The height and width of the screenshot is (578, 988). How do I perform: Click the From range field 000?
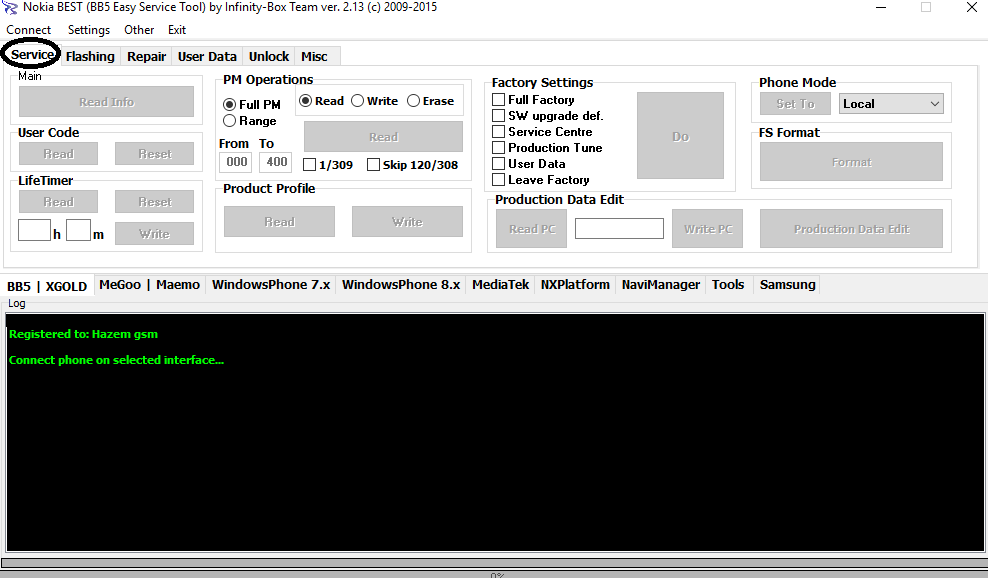point(236,162)
